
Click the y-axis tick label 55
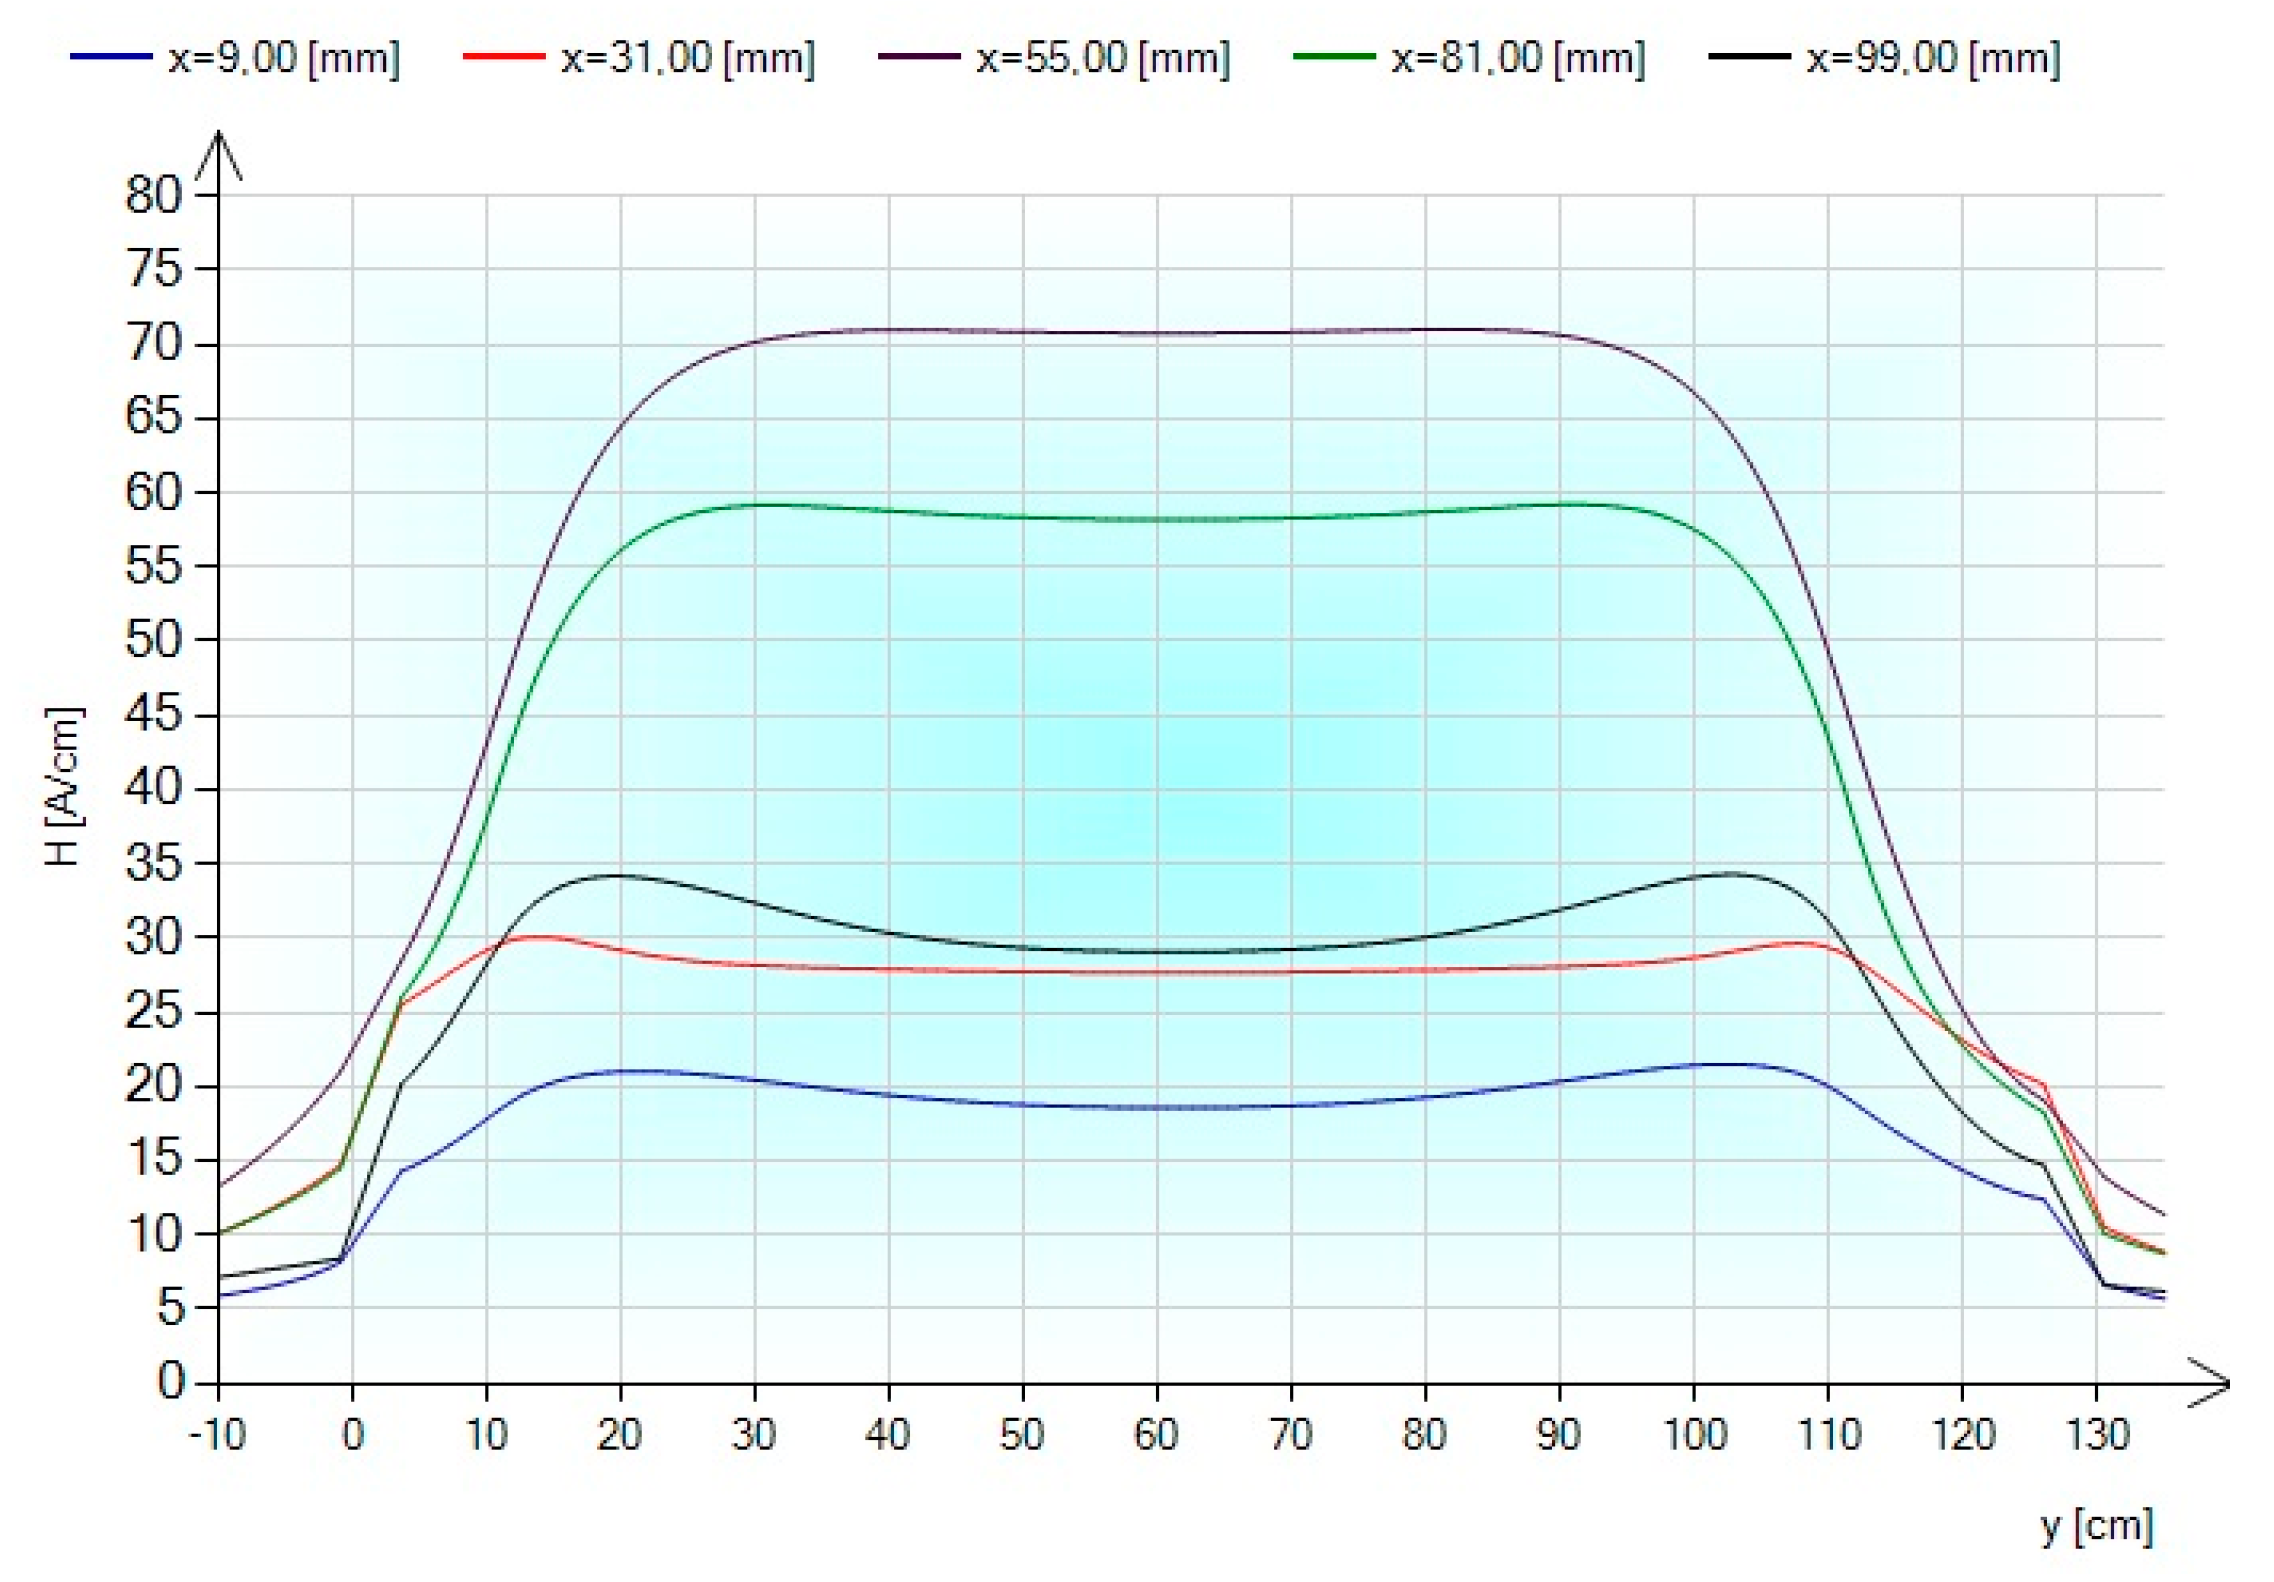(154, 566)
